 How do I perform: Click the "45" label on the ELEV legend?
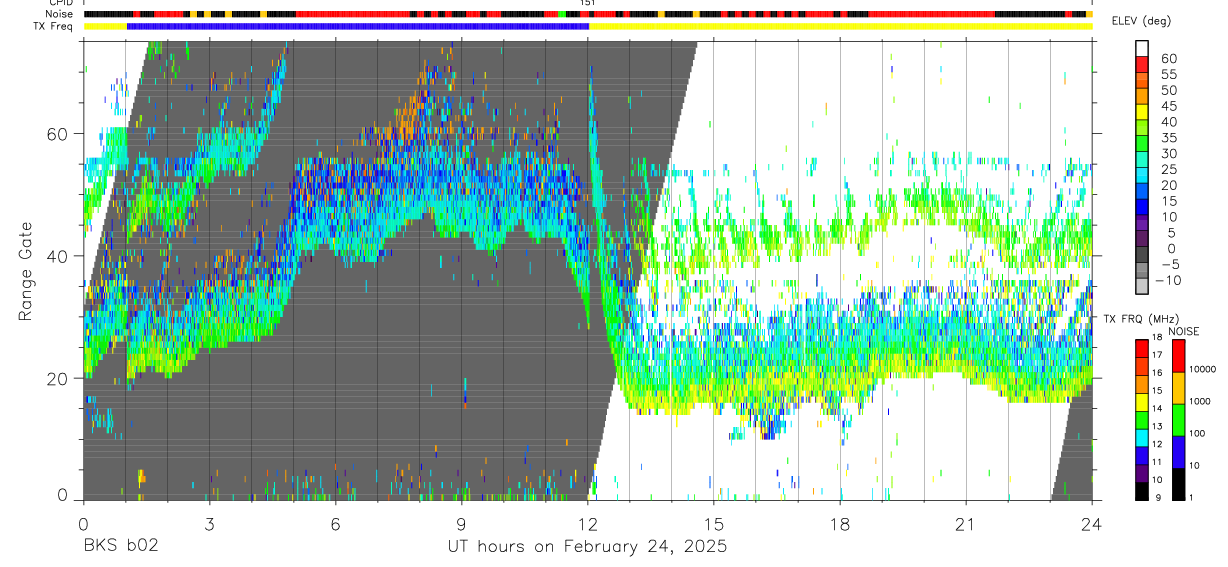pyautogui.click(x=1168, y=106)
